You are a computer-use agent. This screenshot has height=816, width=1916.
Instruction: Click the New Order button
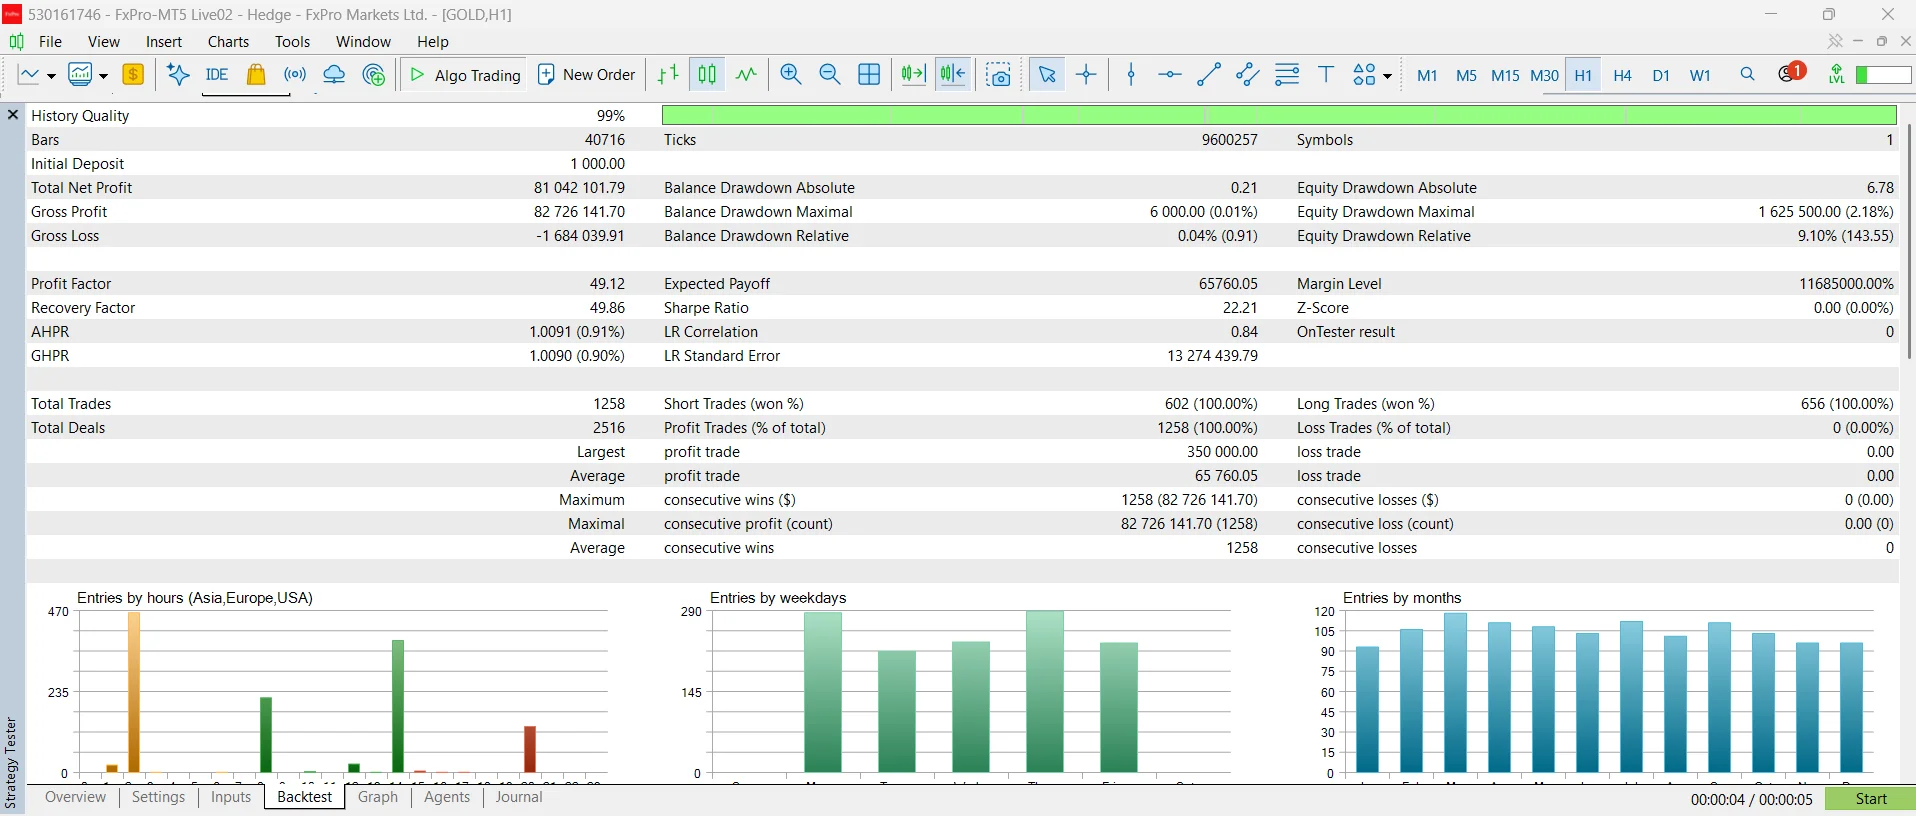click(x=587, y=75)
